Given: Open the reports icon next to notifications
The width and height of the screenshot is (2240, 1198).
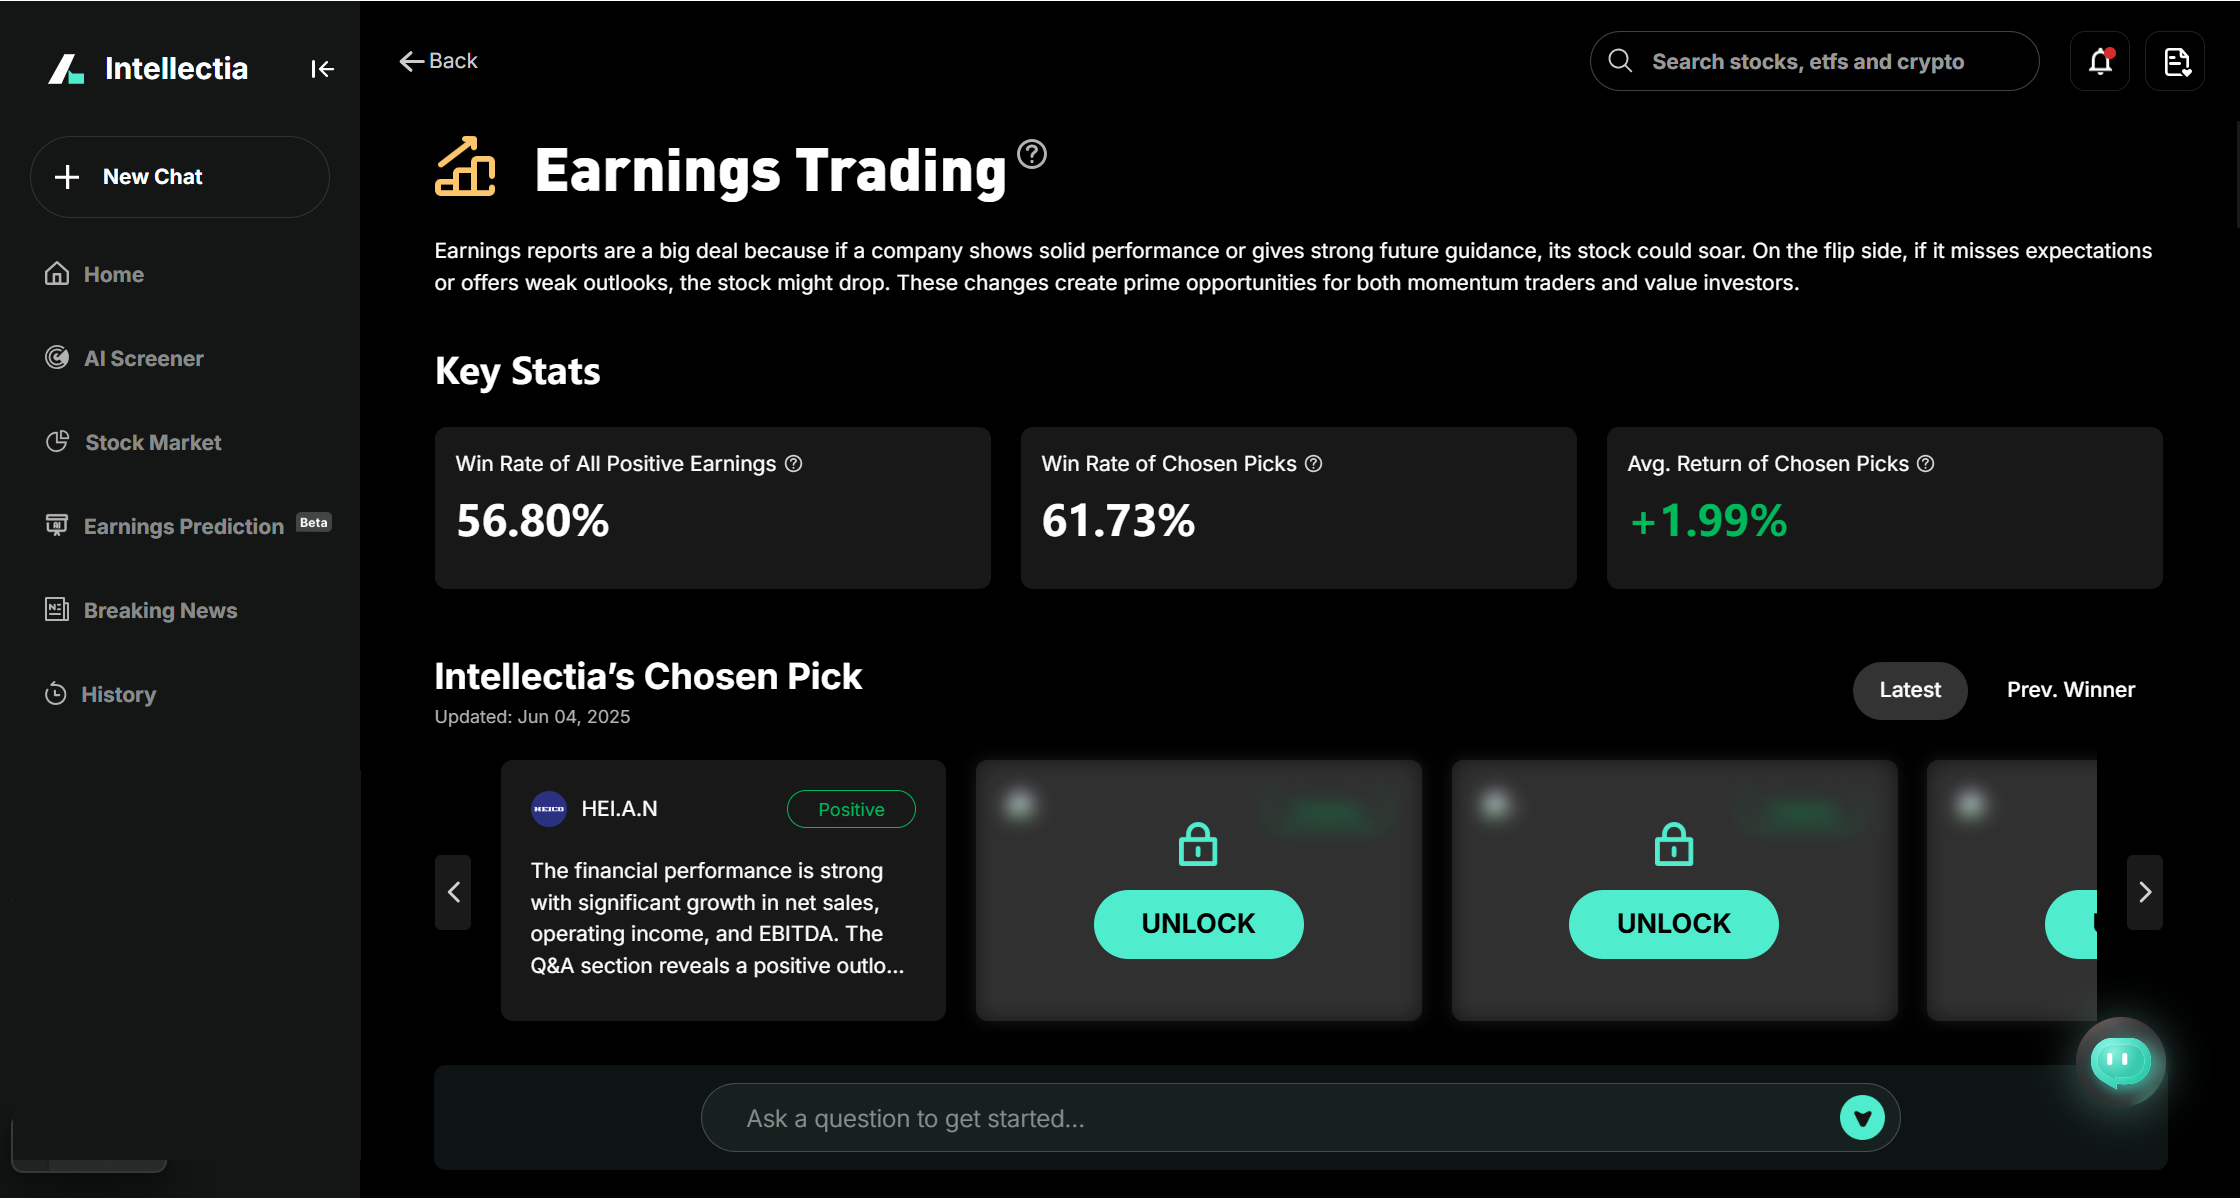Looking at the screenshot, I should [x=2175, y=61].
